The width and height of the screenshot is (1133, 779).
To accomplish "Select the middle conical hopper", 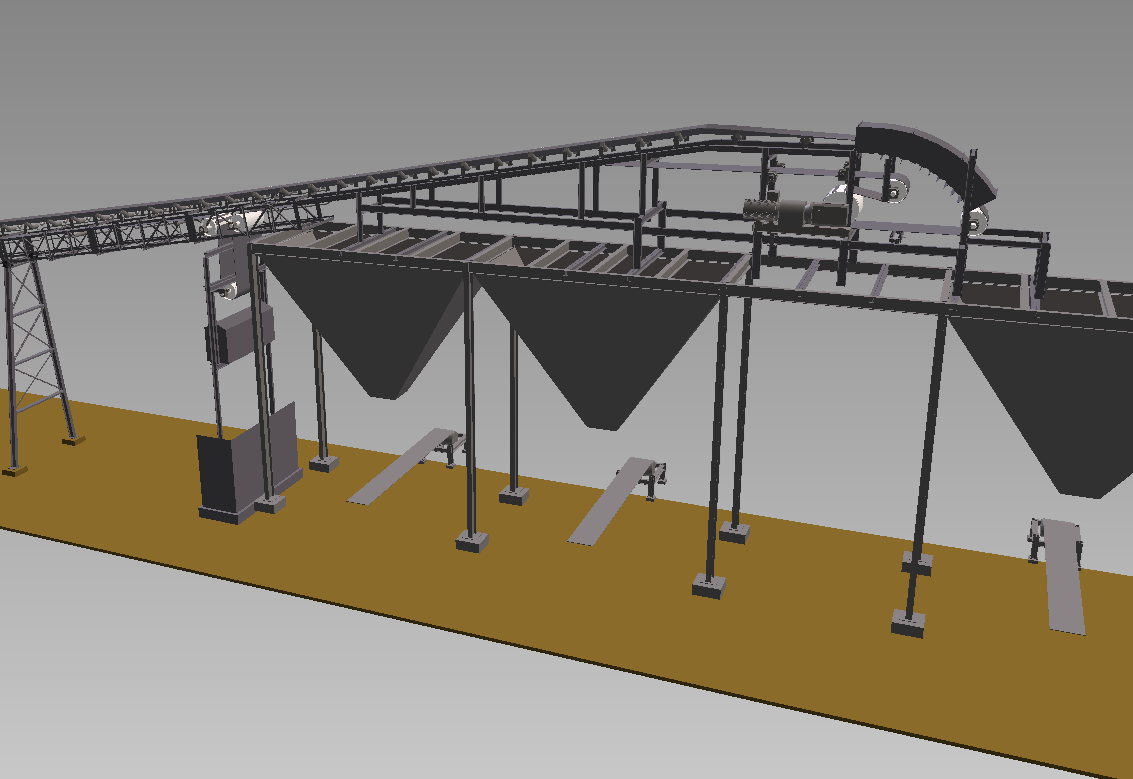I will pyautogui.click(x=600, y=350).
